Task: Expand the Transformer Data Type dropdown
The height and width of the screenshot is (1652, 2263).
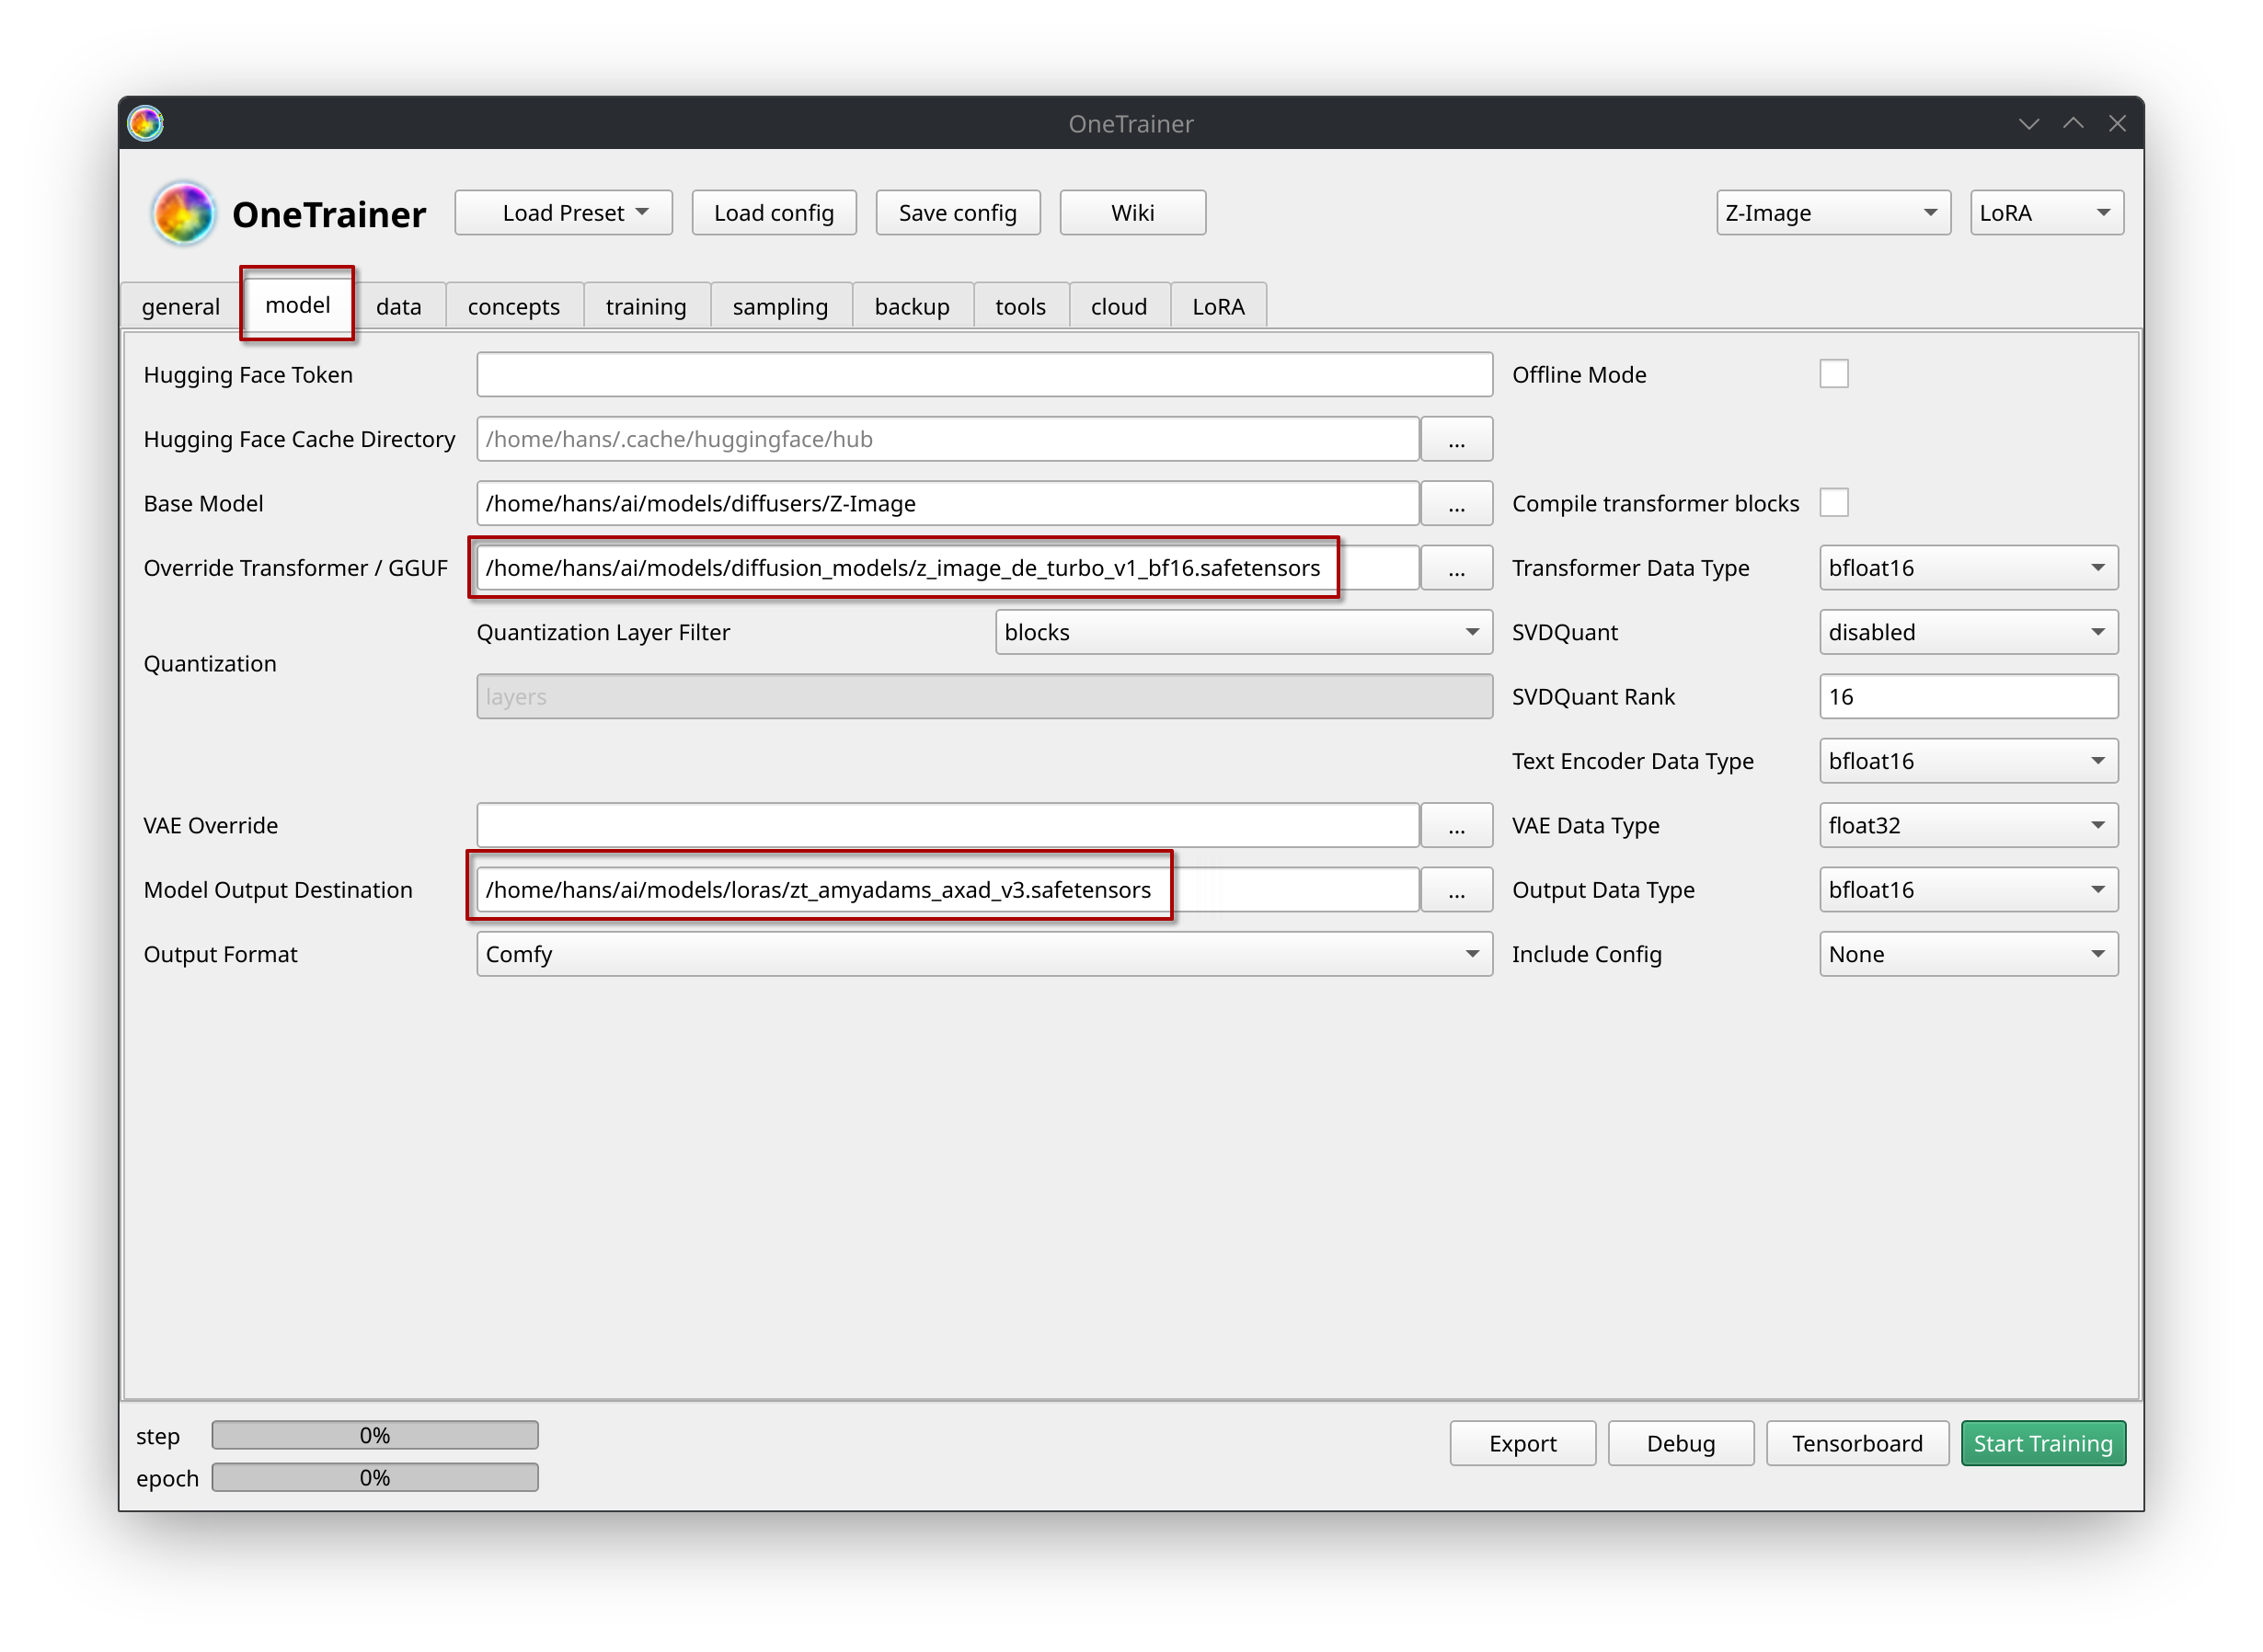Action: click(x=1968, y=568)
